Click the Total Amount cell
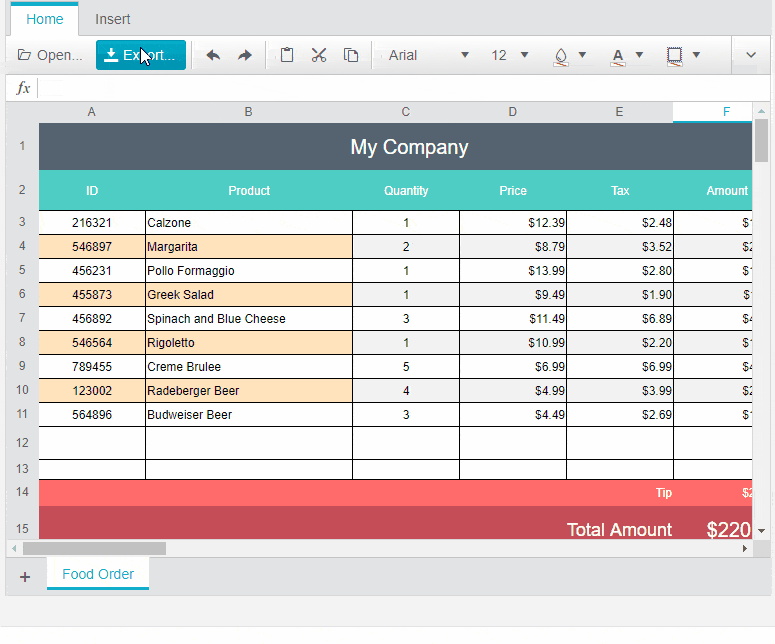 [619, 529]
